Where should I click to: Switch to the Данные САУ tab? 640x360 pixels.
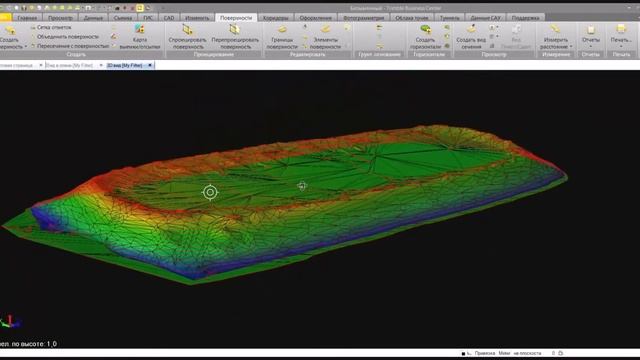[x=485, y=18]
